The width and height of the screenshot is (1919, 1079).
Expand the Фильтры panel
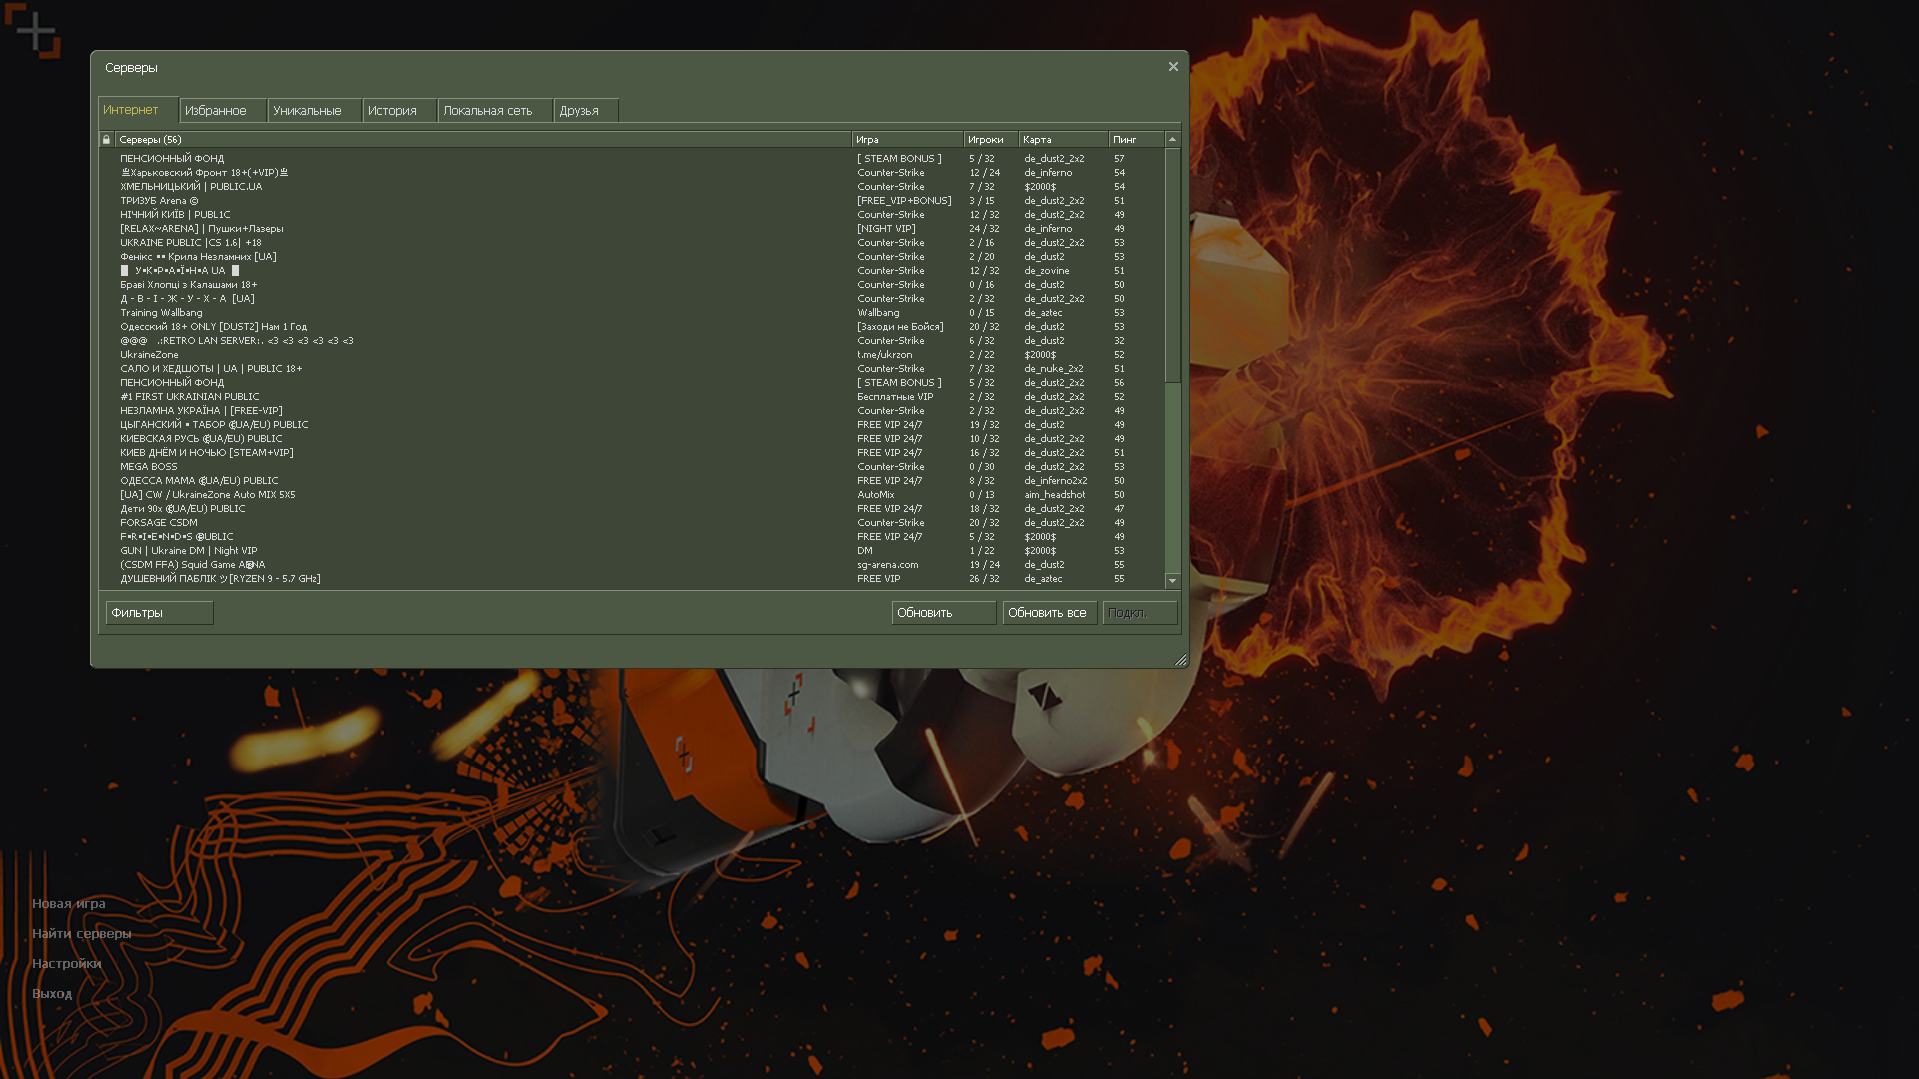pos(159,613)
